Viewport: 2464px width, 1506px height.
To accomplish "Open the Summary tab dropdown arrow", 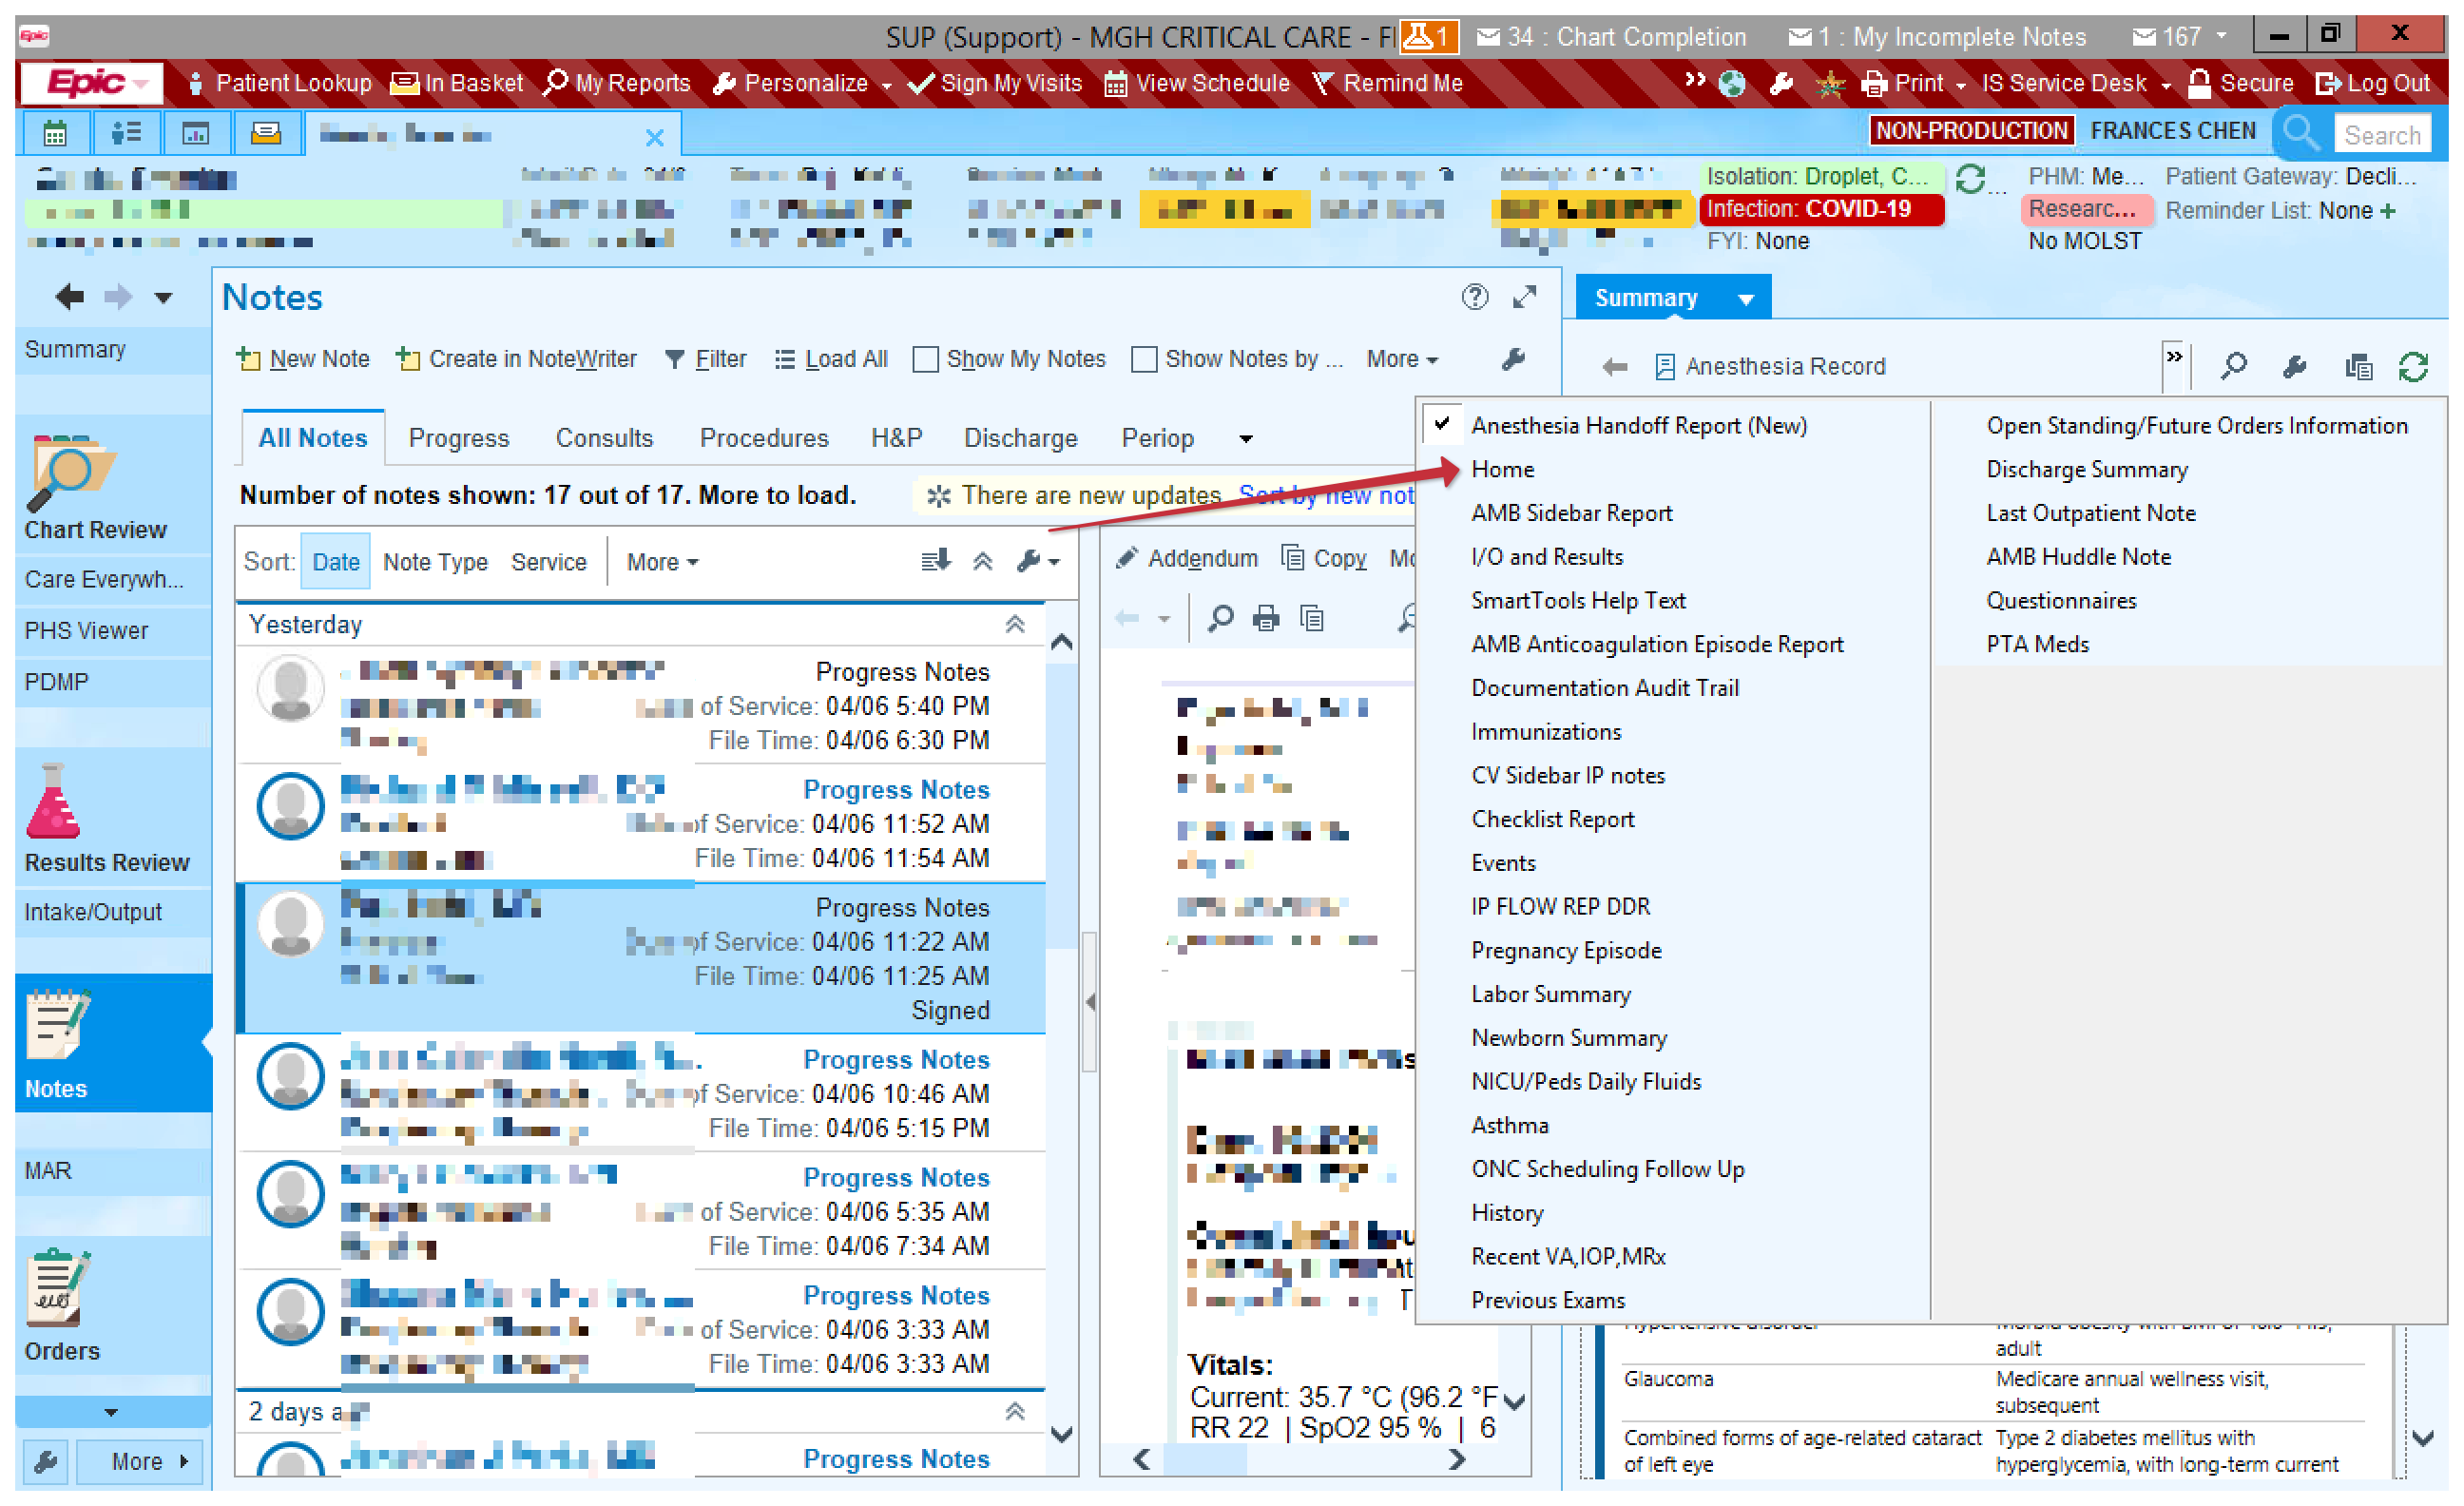I will (1745, 299).
